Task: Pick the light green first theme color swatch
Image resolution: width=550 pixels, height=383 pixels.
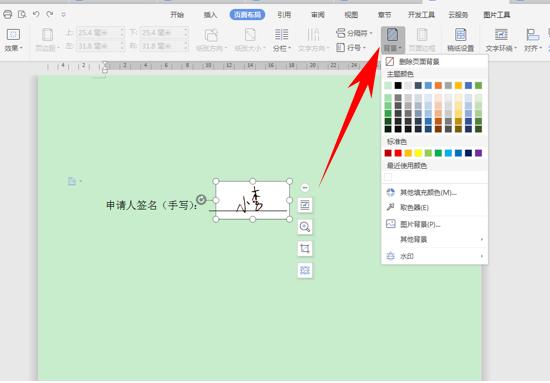Action: (388, 85)
